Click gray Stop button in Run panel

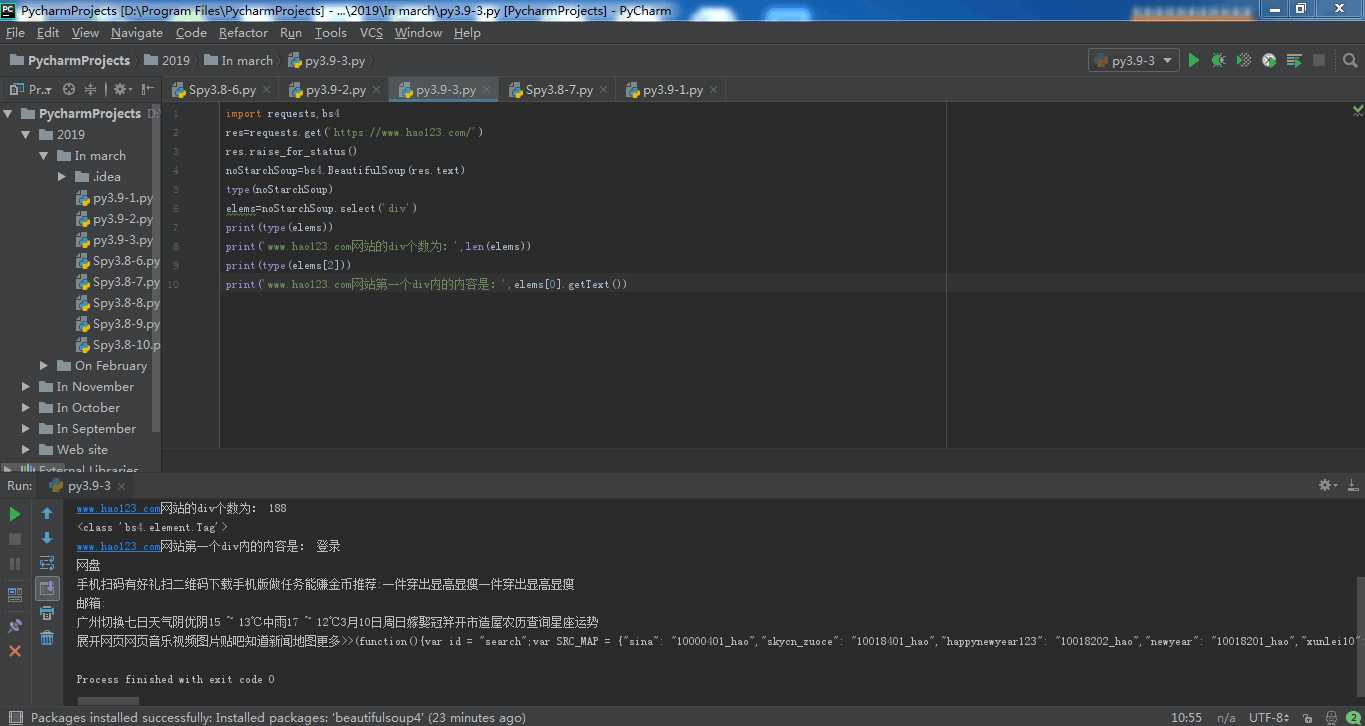(x=15, y=539)
